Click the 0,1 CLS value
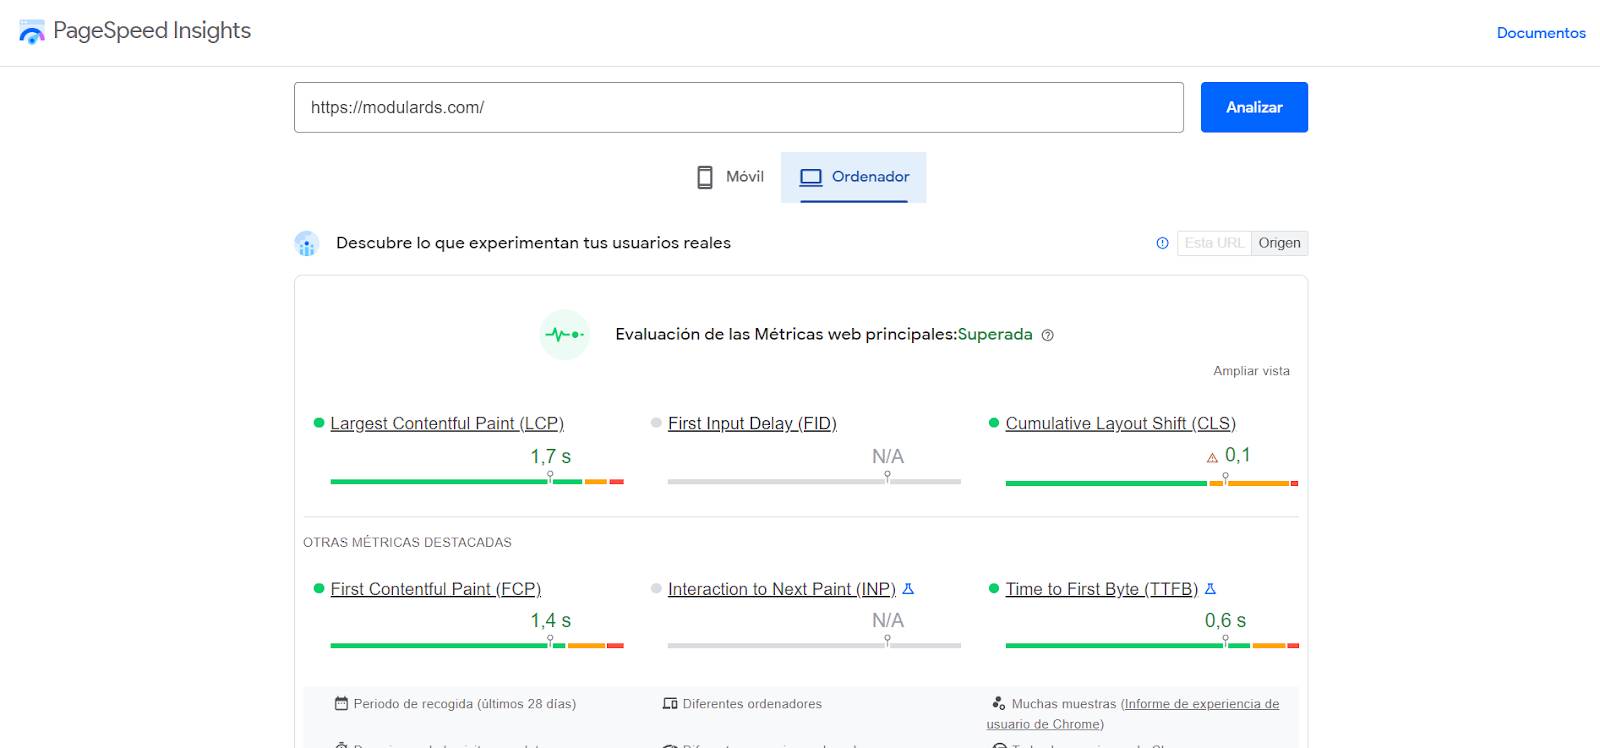 tap(1238, 455)
